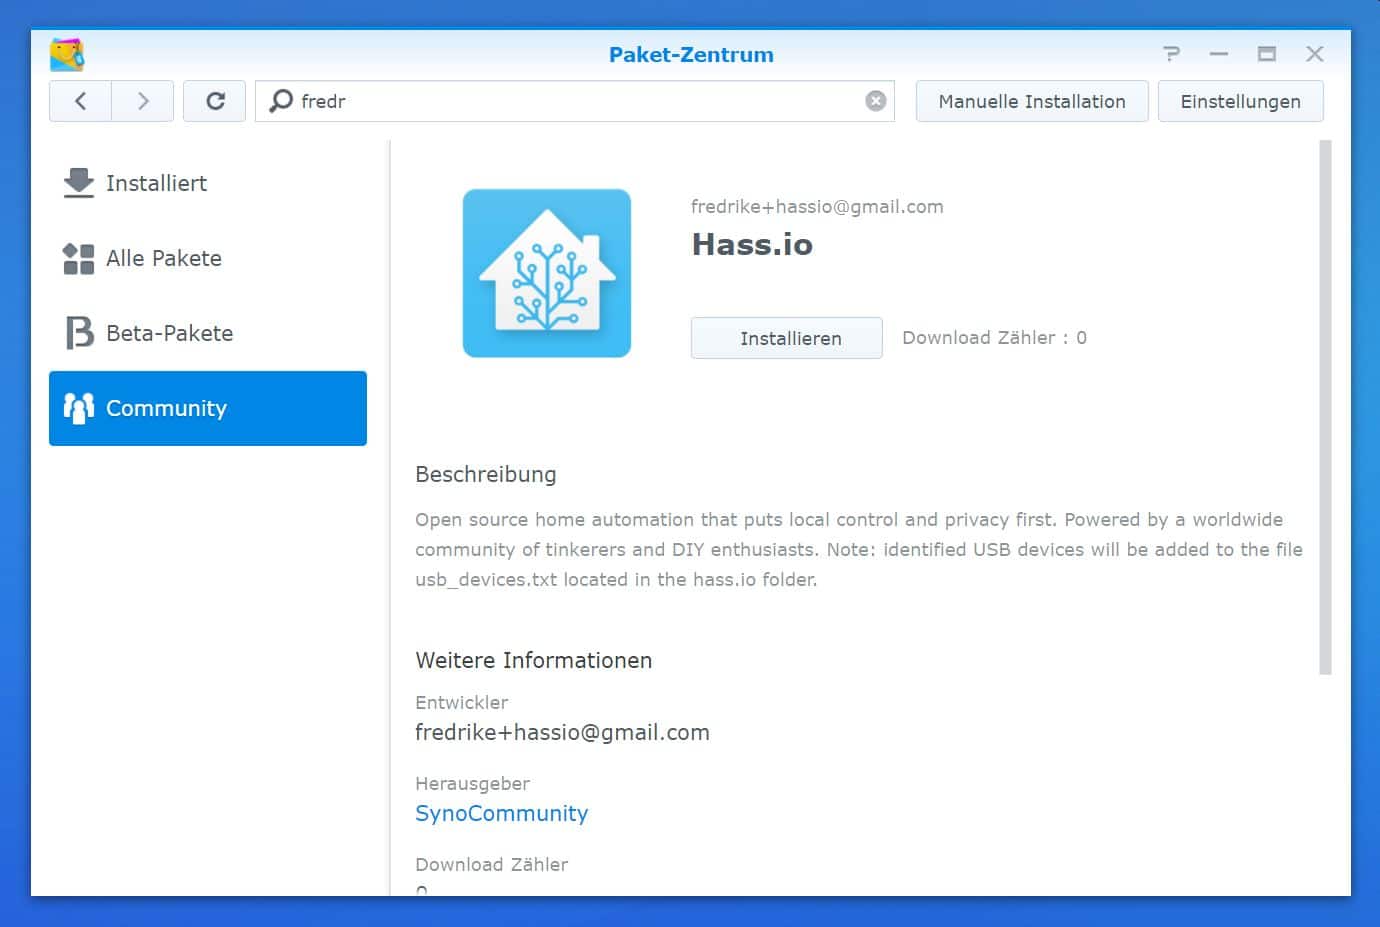Switch to Beta-Pakete category
Image resolution: width=1380 pixels, height=927 pixels.
208,333
